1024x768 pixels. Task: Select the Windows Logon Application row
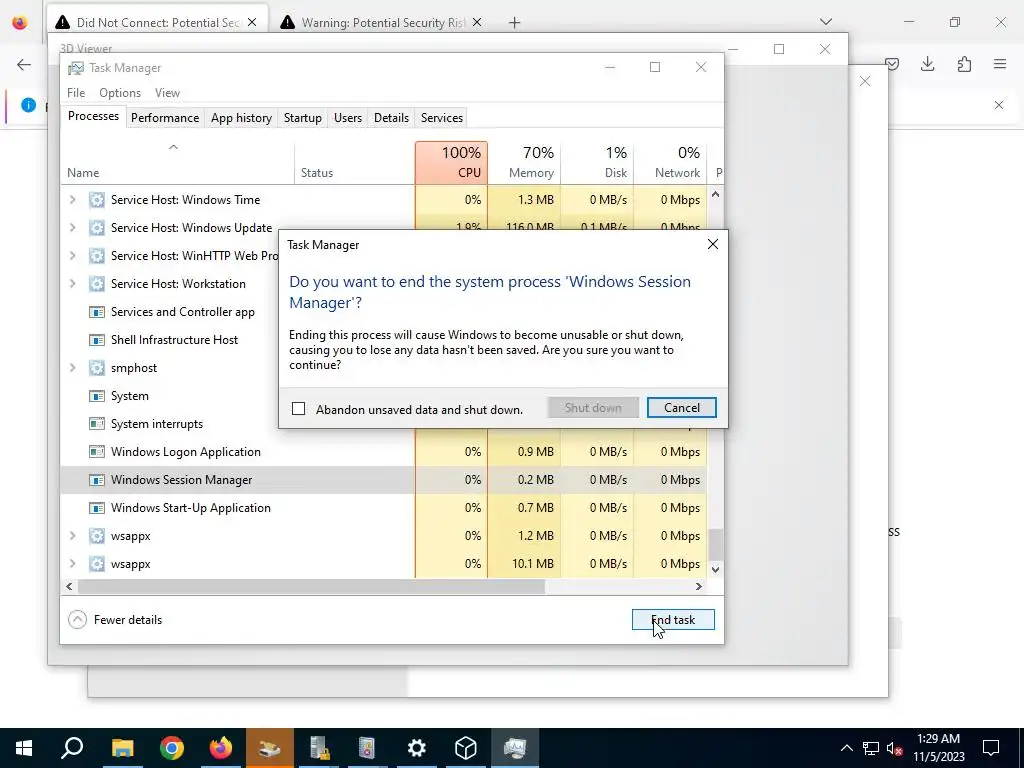pos(383,452)
